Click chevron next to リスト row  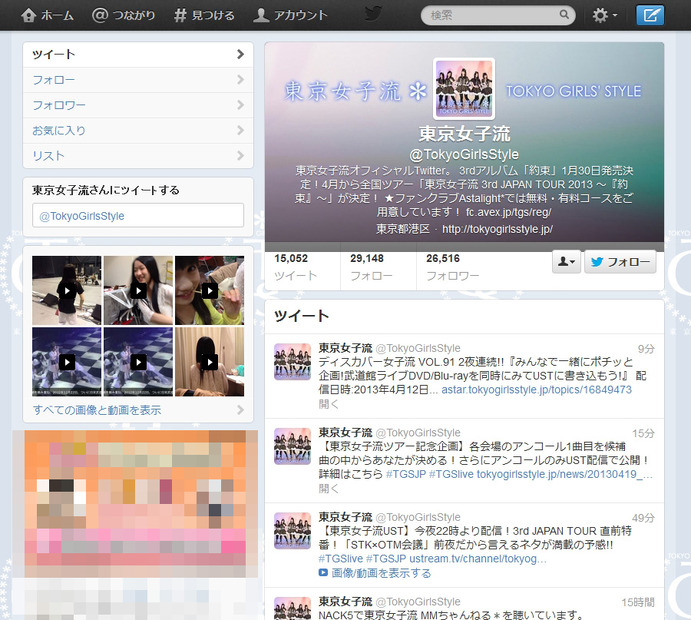pyautogui.click(x=240, y=155)
